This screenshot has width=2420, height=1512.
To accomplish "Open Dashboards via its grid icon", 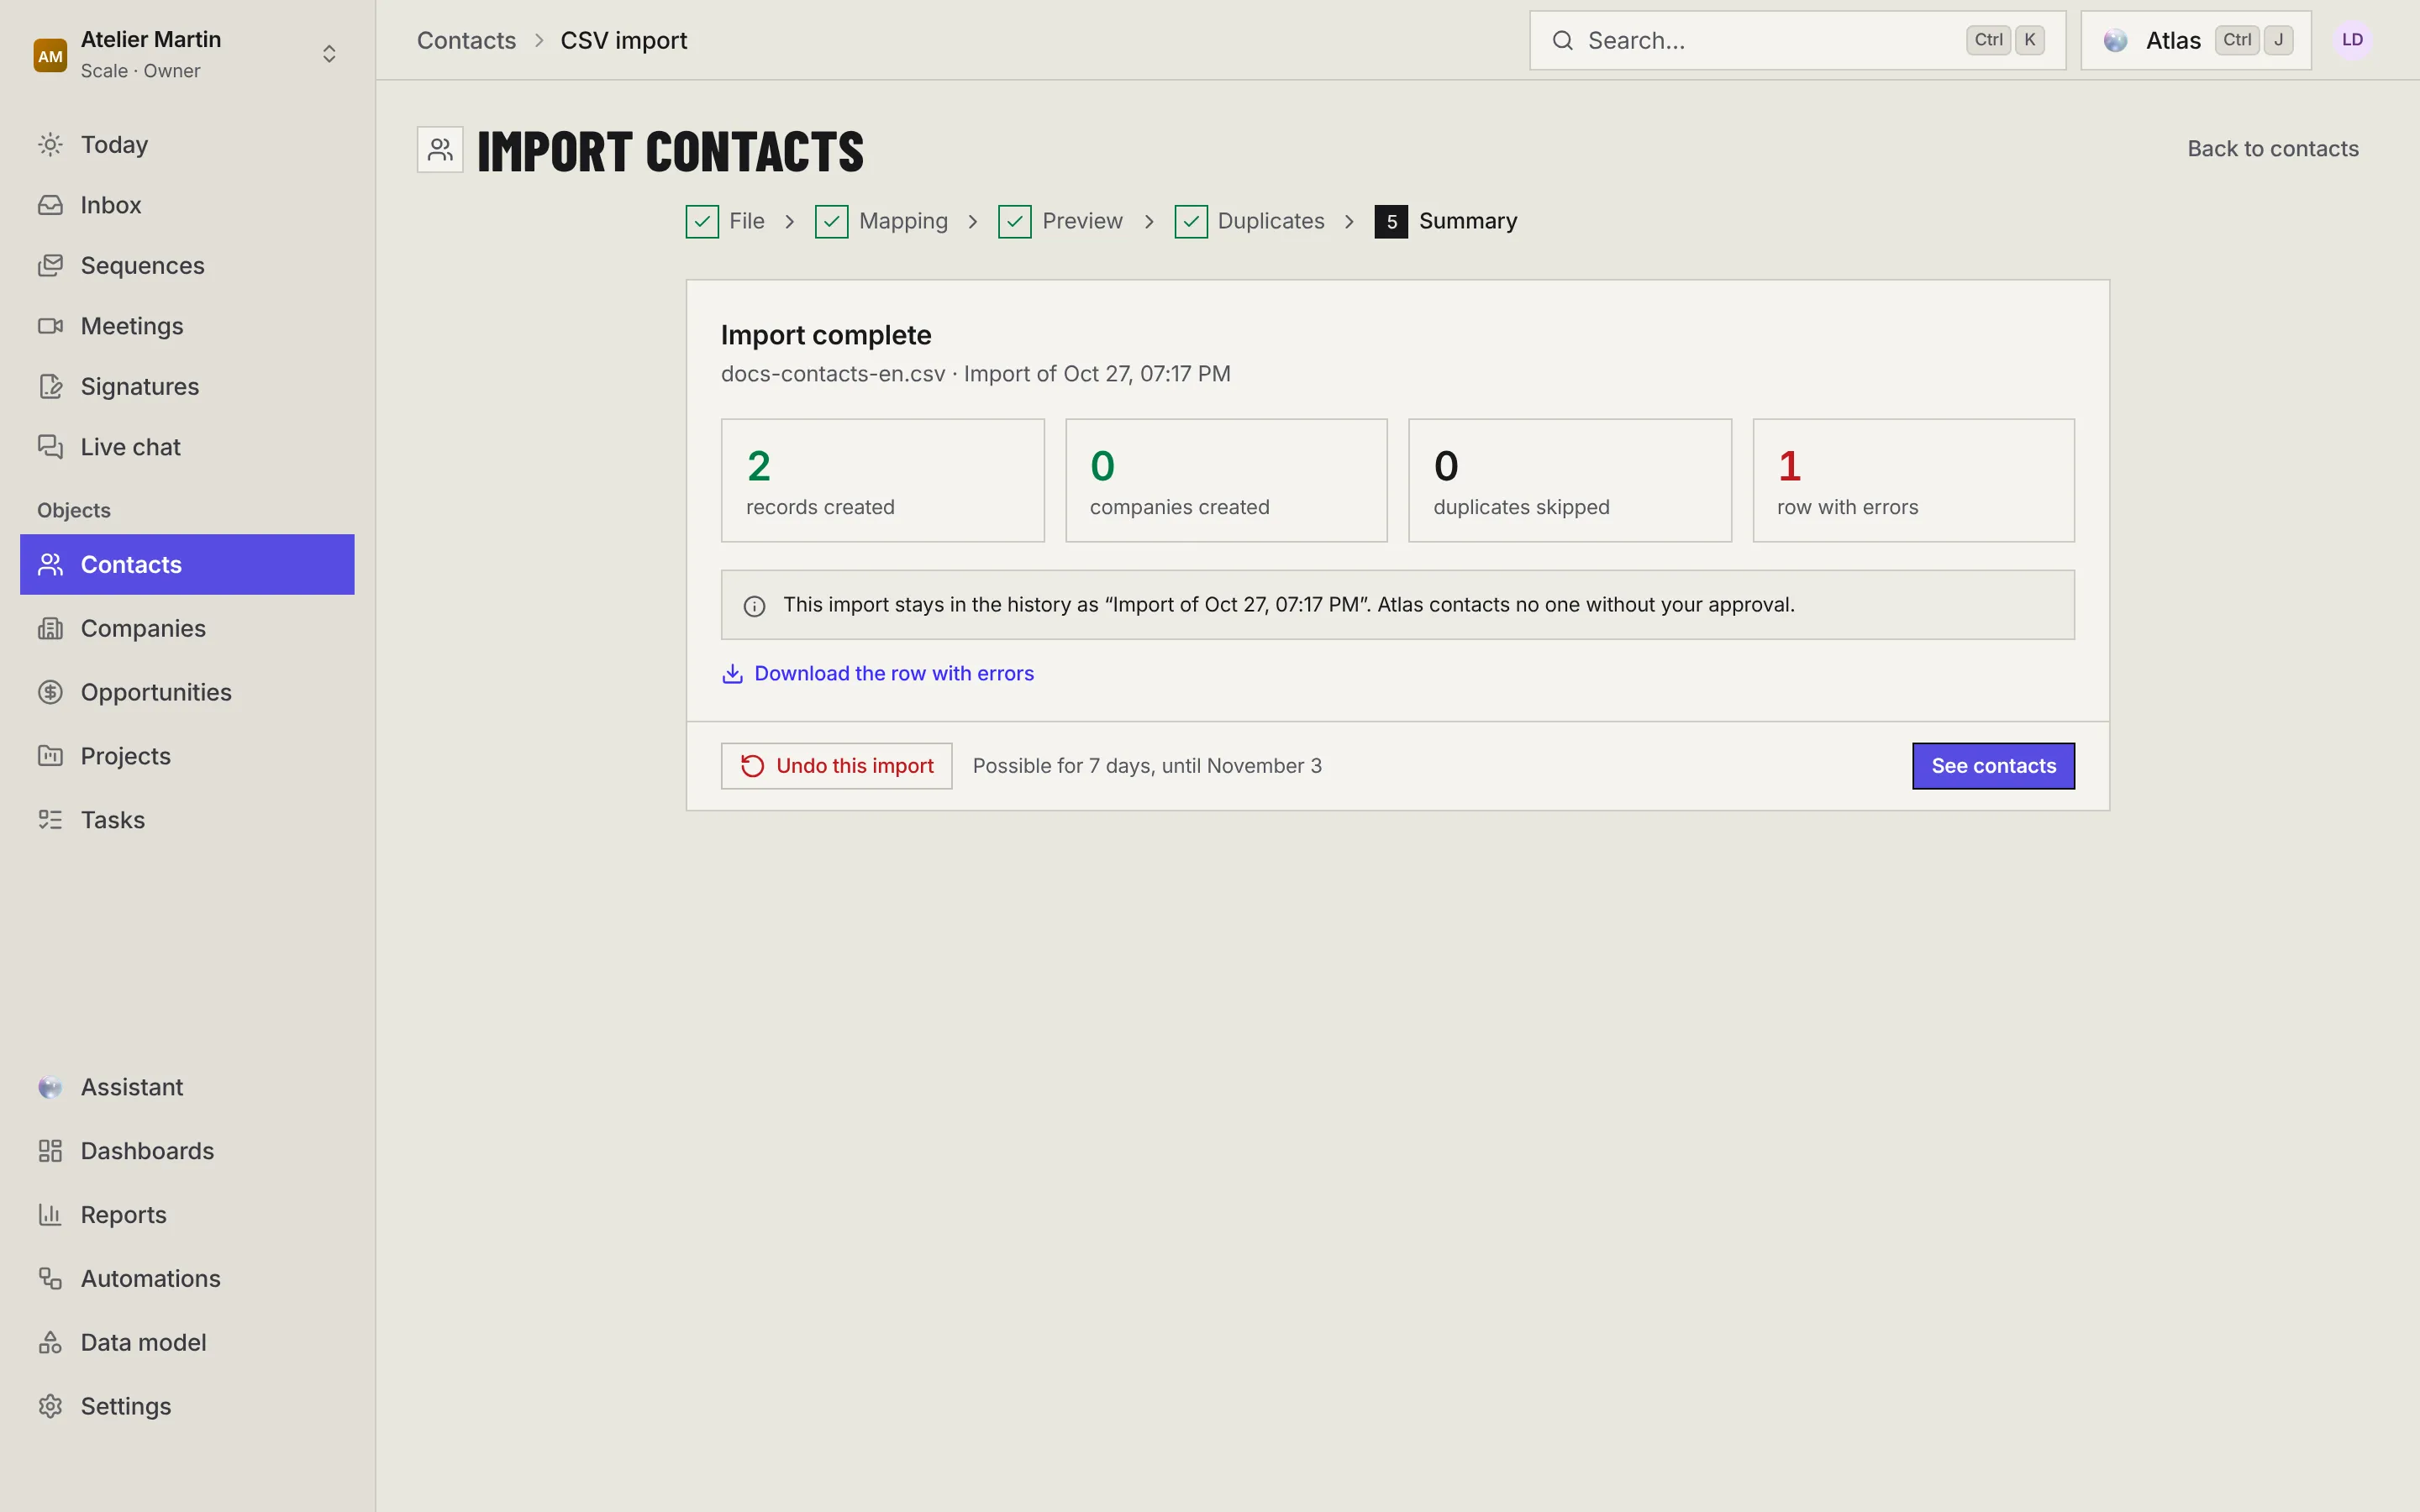I will pyautogui.click(x=50, y=1151).
